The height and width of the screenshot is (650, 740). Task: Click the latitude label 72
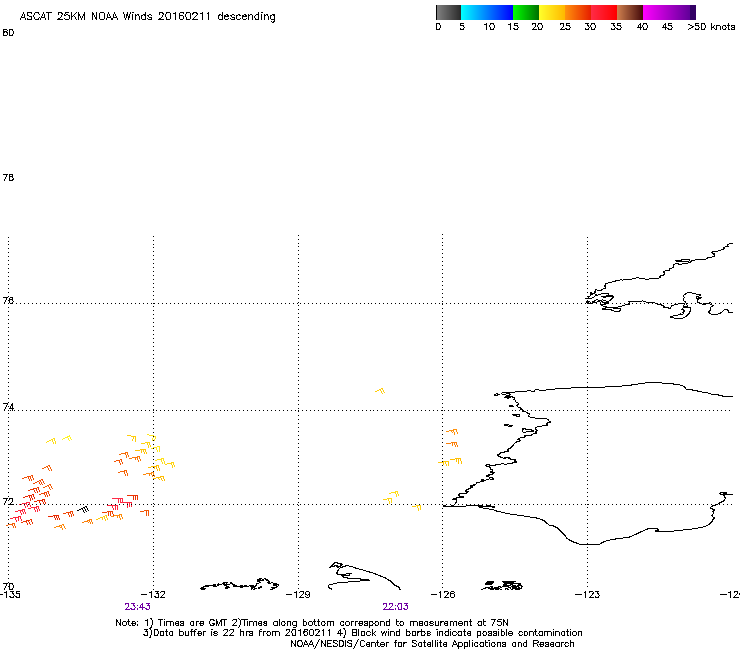click(x=8, y=501)
